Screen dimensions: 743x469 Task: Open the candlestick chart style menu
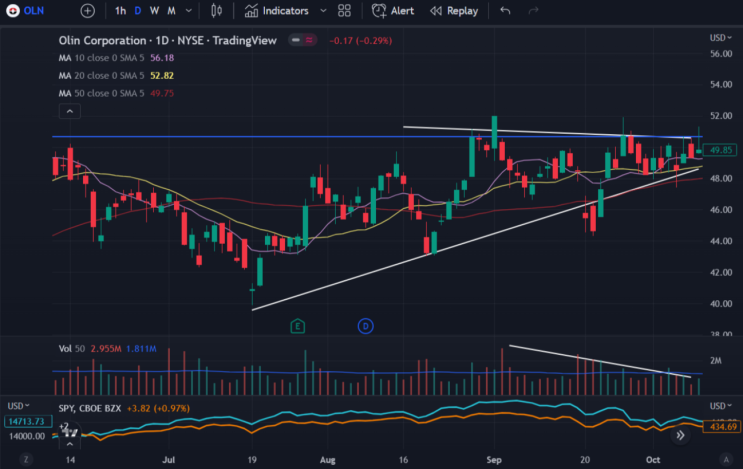(217, 10)
